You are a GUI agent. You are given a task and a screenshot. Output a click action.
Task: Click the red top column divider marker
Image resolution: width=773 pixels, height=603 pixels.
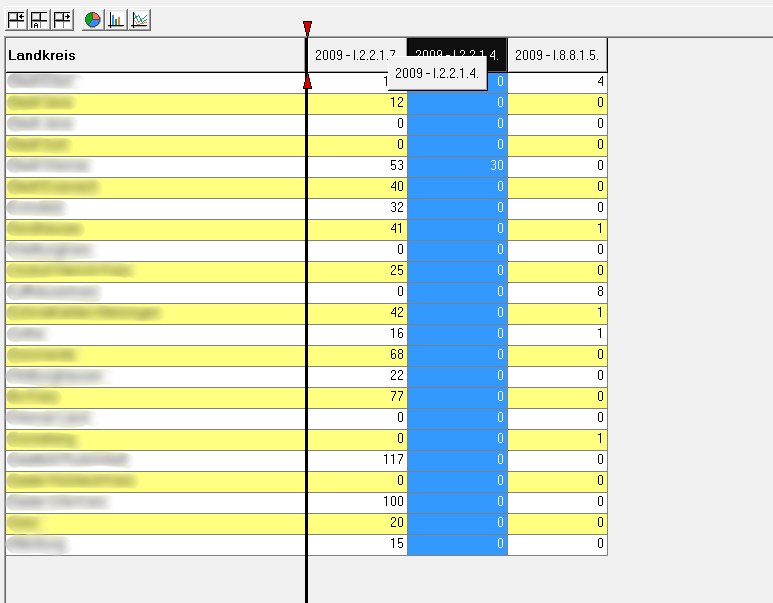[x=307, y=27]
